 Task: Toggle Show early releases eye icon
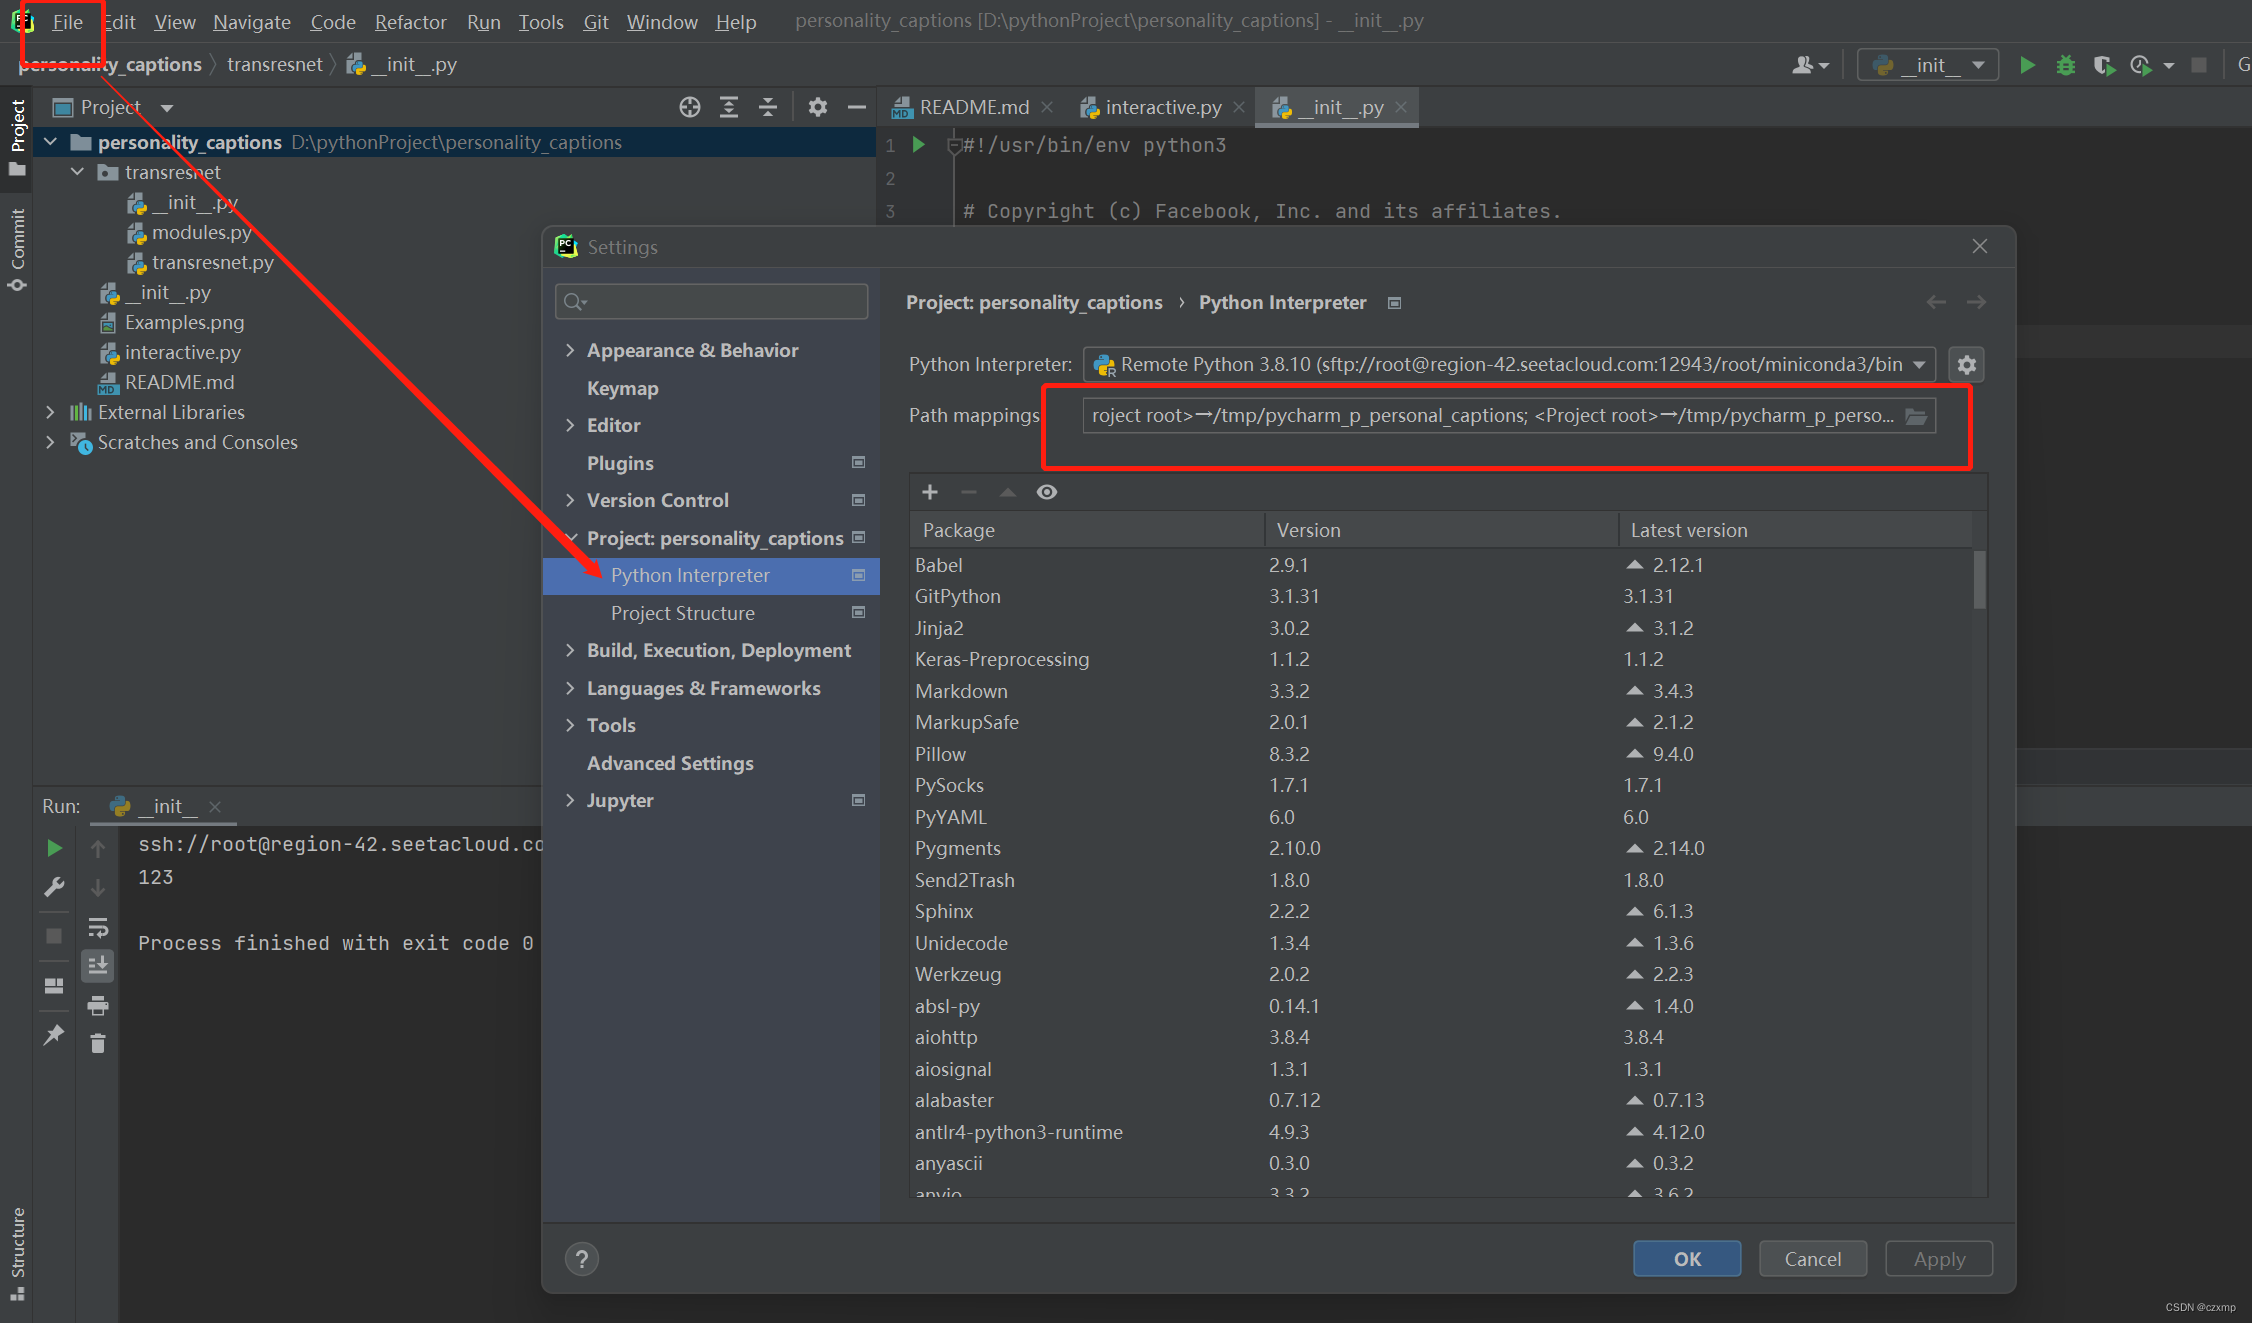(1047, 492)
